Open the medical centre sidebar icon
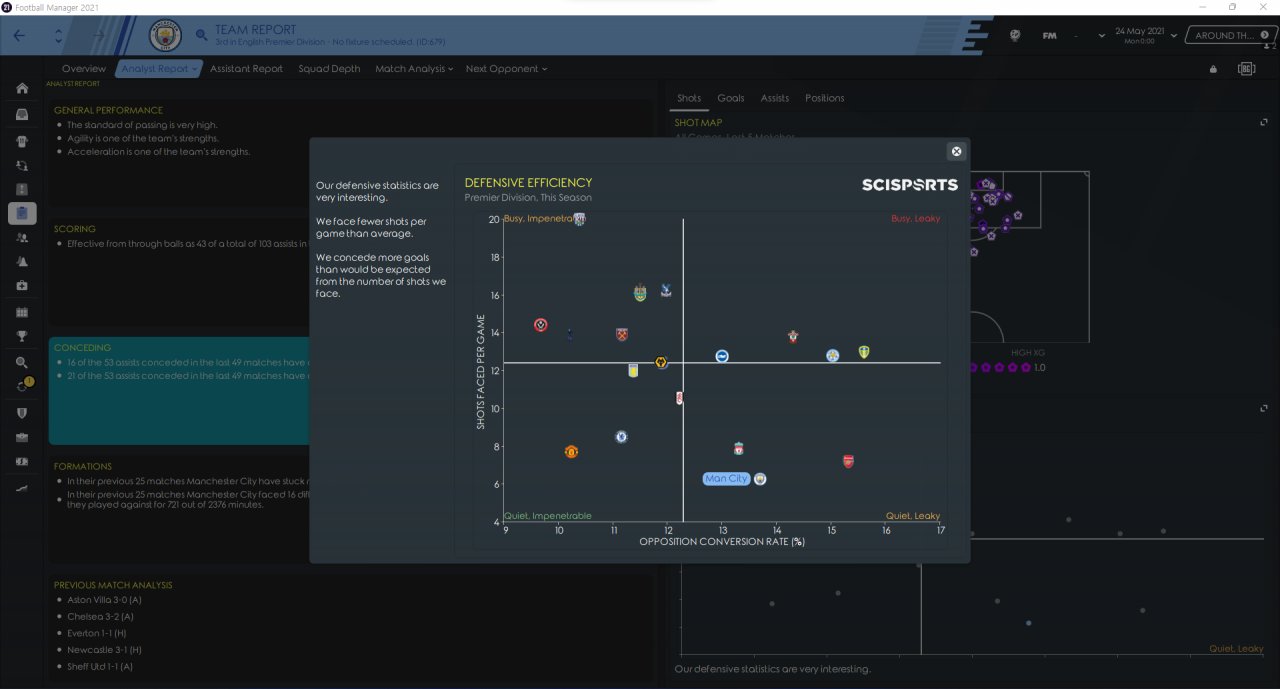The height and width of the screenshot is (689, 1280). 22,287
